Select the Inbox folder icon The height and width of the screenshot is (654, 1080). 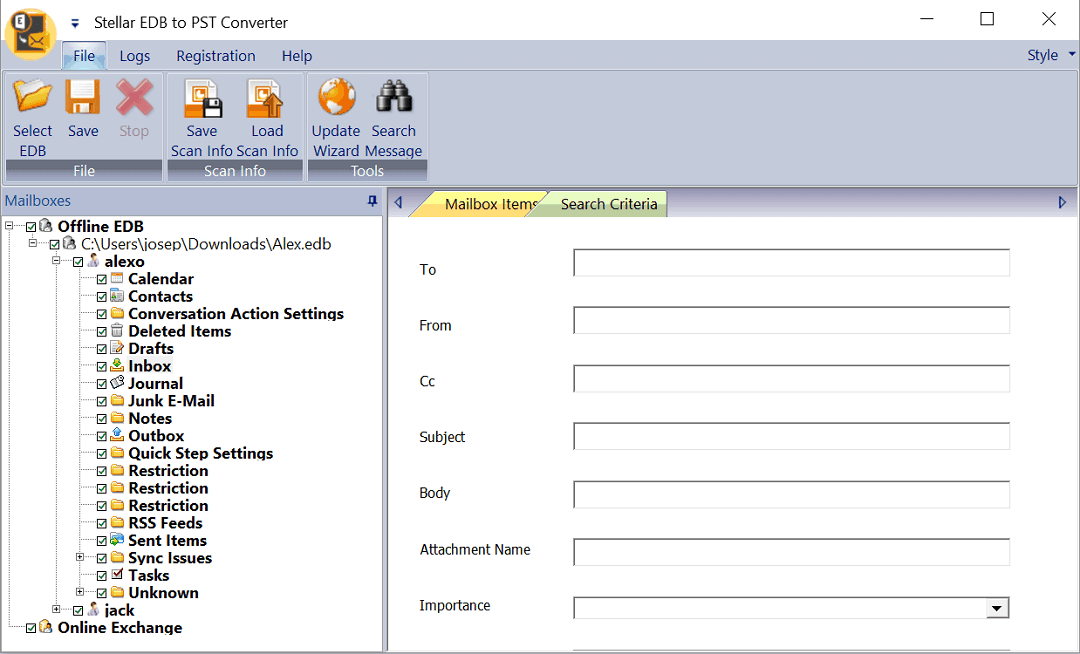coord(117,366)
